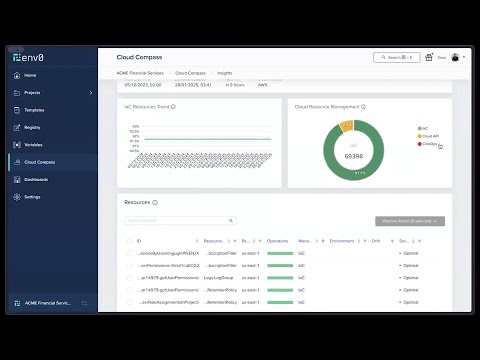Open Home via its house icon
This screenshot has height=360, width=480.
[x=17, y=75]
